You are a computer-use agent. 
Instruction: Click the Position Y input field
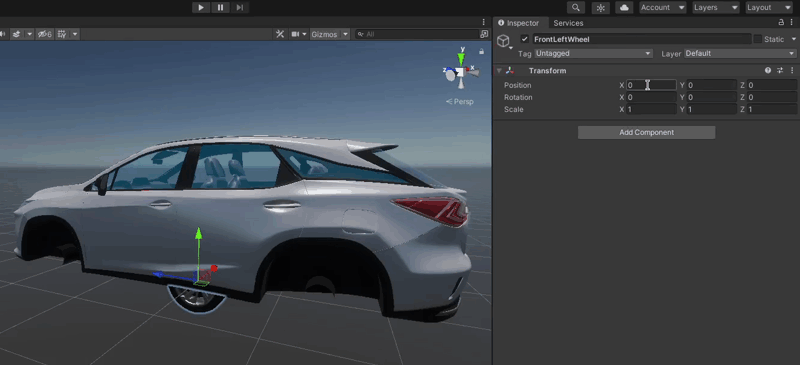[x=711, y=85]
